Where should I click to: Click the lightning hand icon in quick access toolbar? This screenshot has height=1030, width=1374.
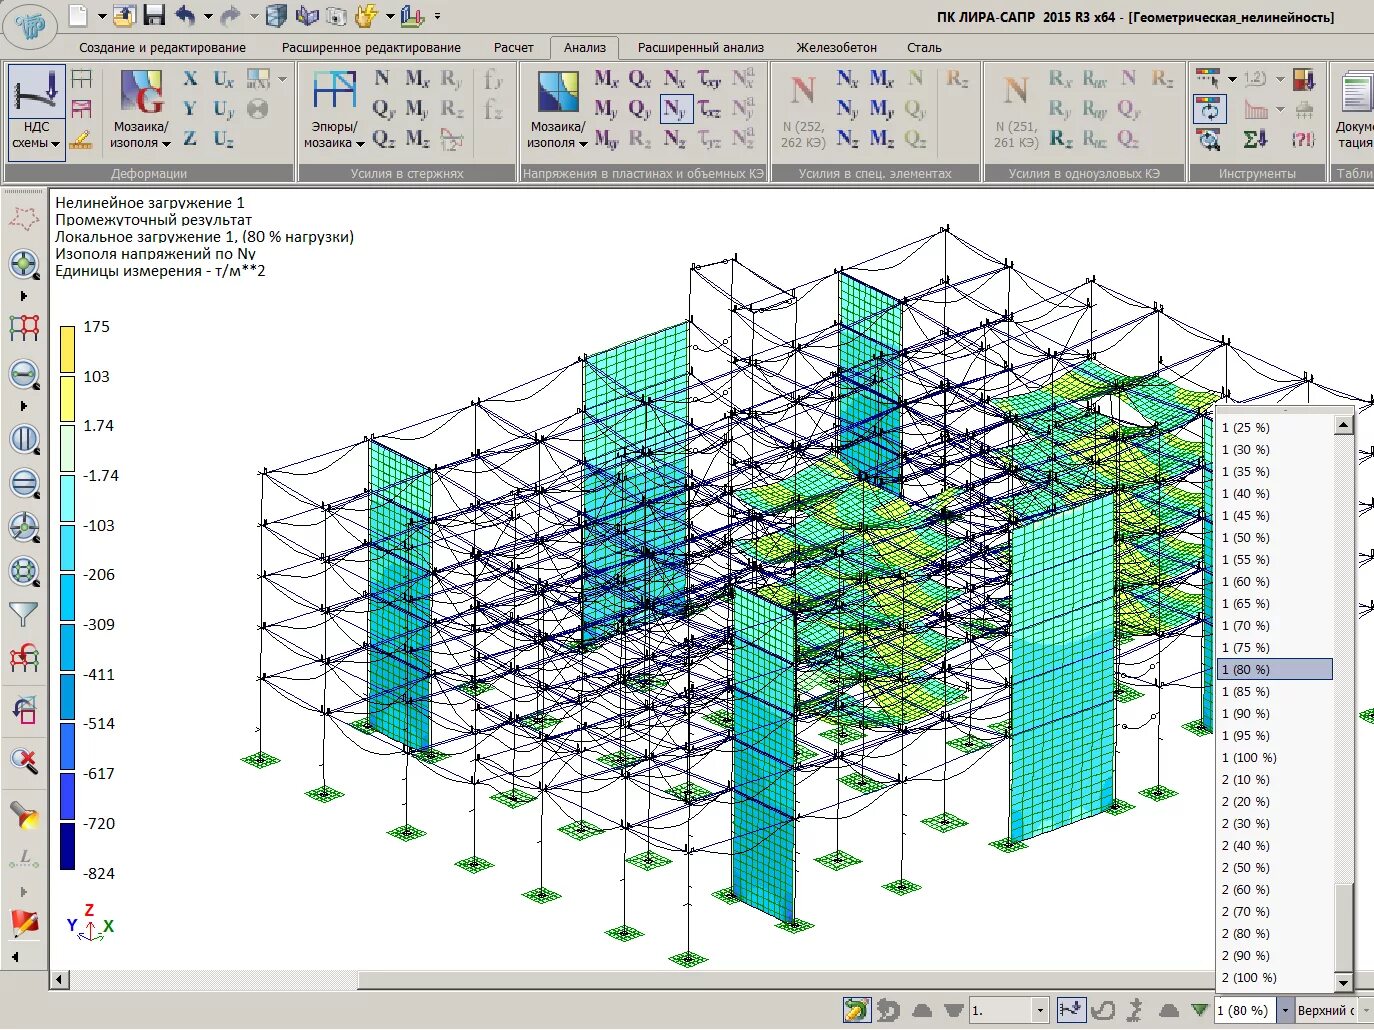(x=366, y=15)
